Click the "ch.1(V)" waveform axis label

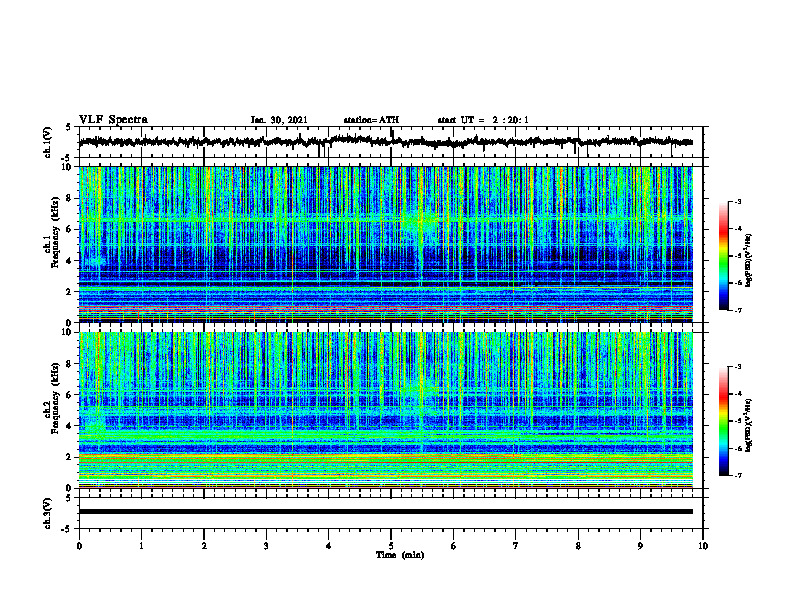(48, 142)
